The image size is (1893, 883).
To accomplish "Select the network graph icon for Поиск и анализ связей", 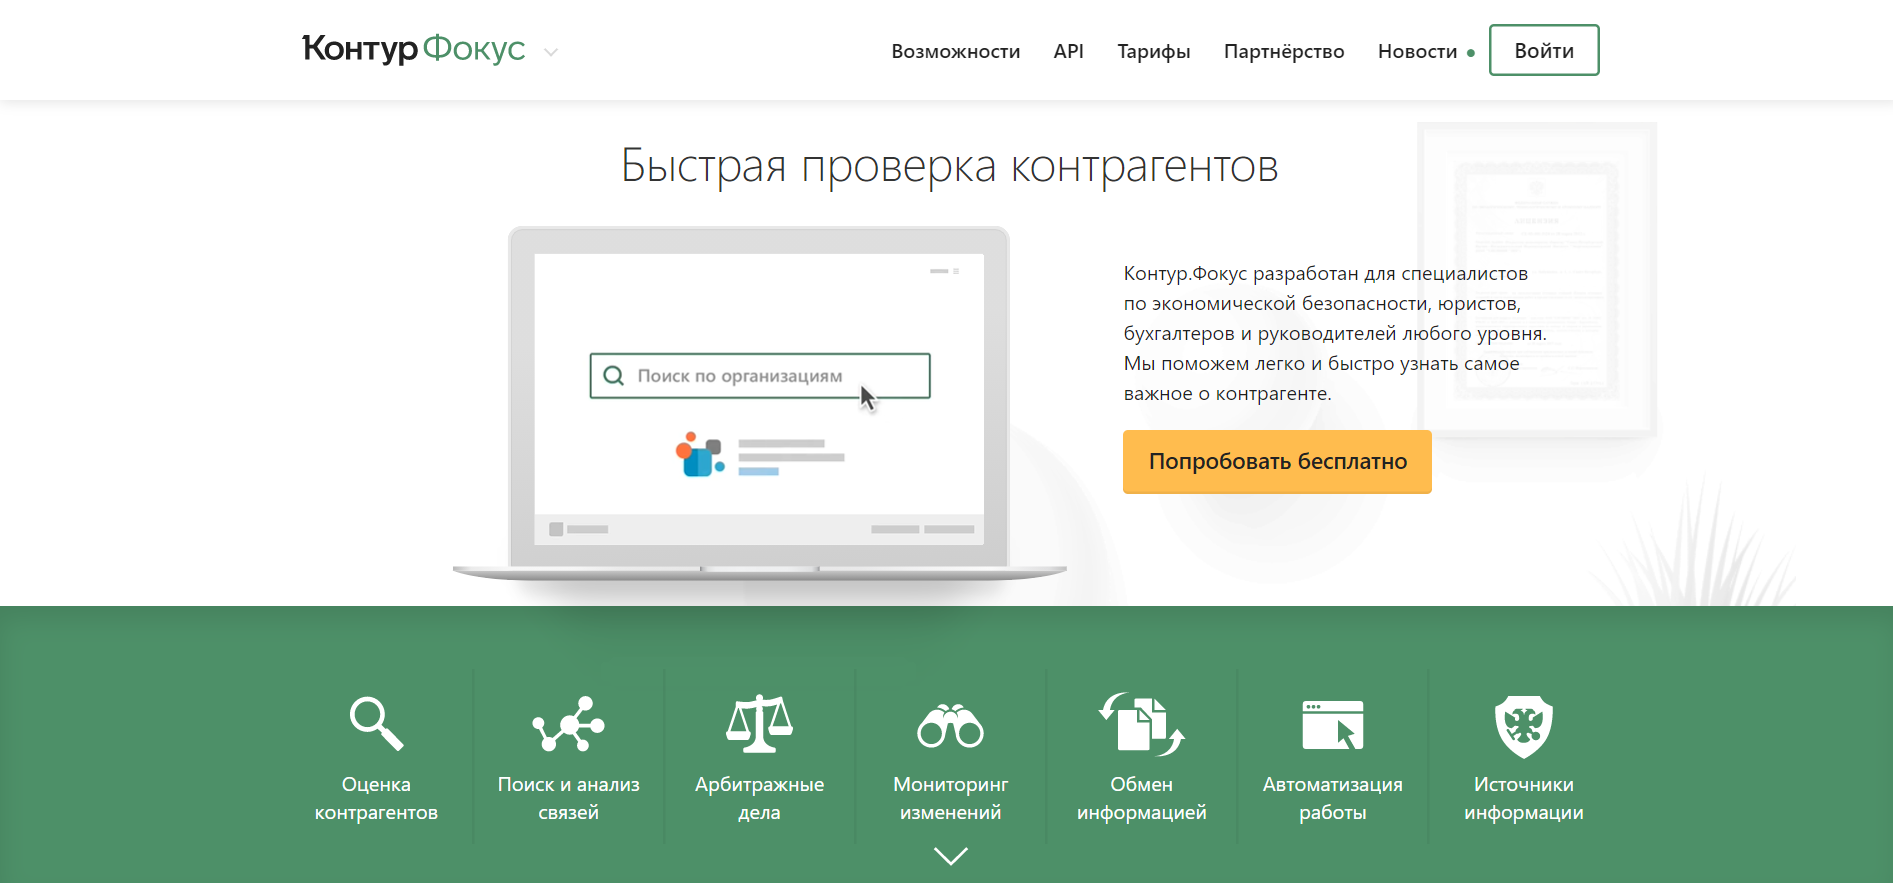I will pos(568,723).
